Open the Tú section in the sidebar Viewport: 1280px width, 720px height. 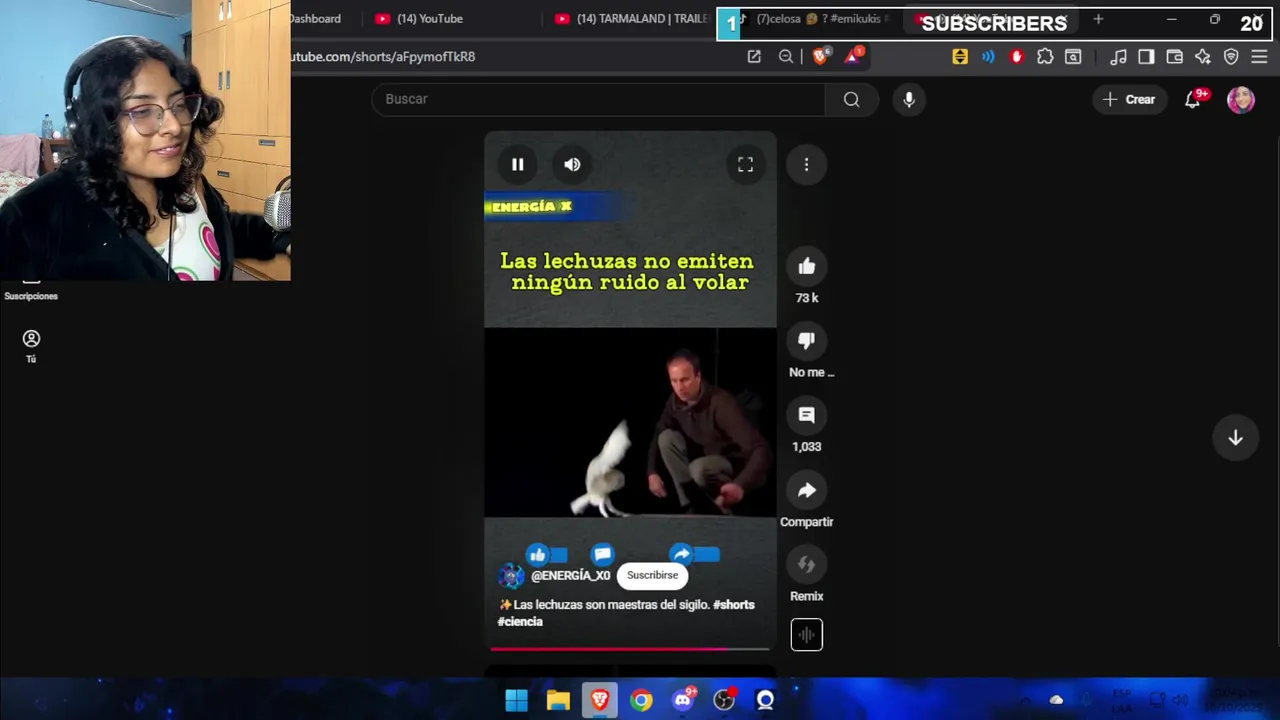coord(31,346)
